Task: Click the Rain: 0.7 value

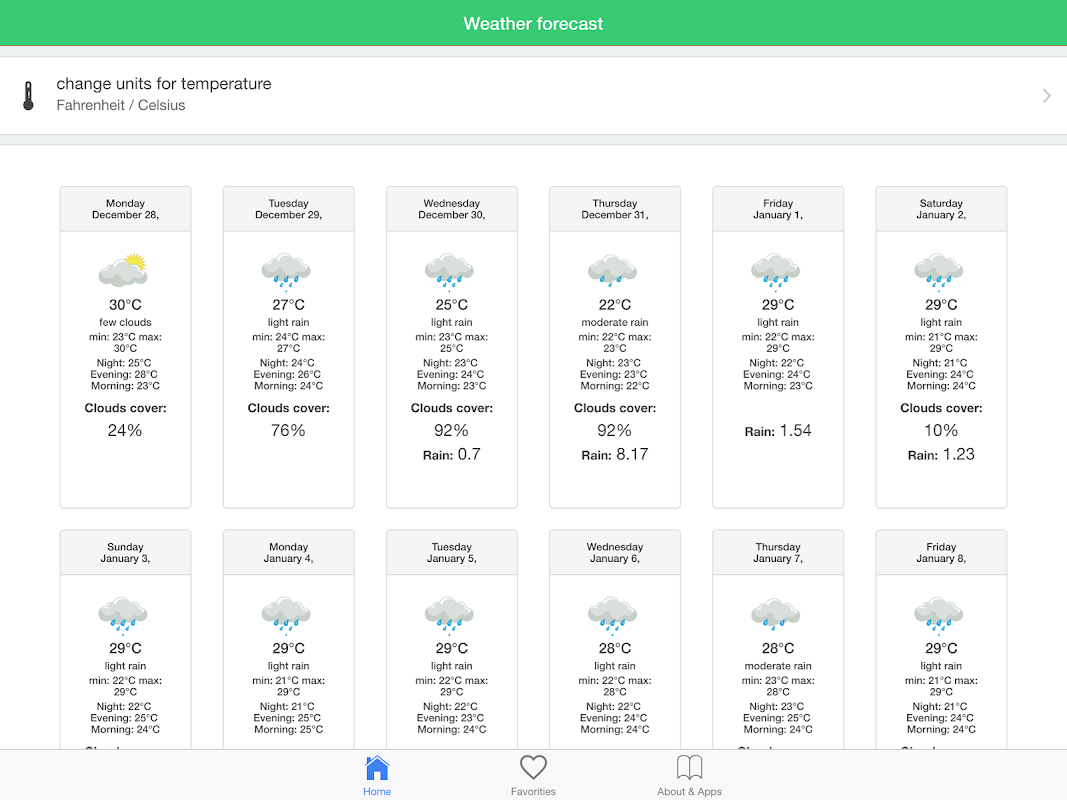Action: [452, 454]
